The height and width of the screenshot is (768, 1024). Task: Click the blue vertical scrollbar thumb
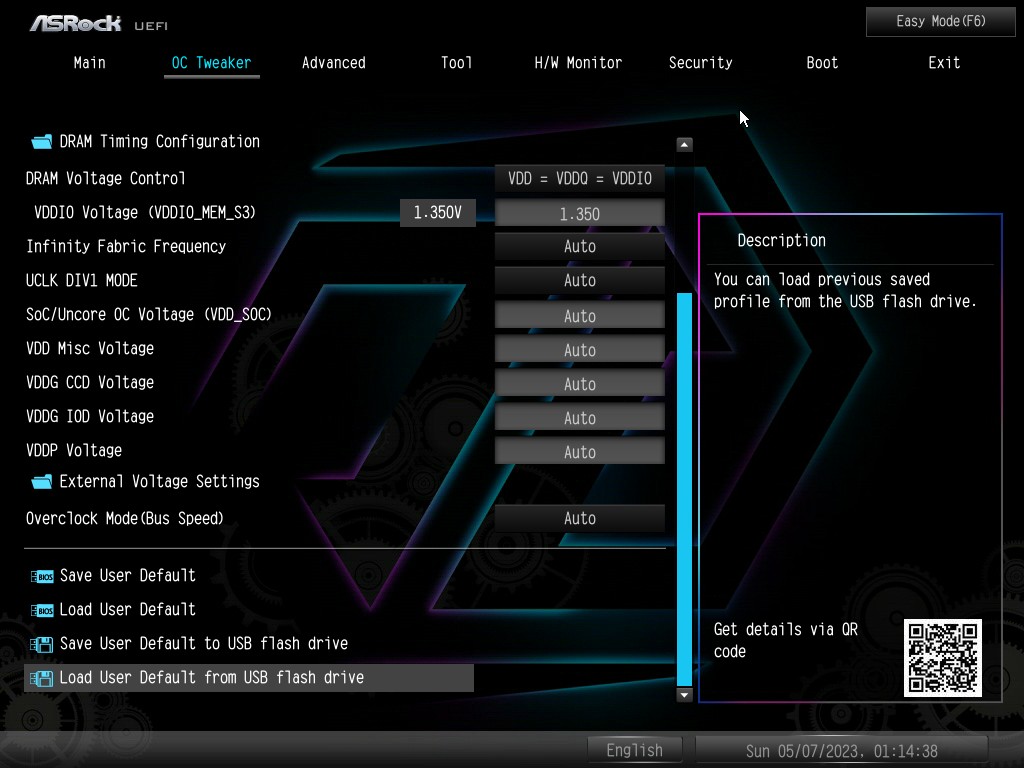[684, 487]
